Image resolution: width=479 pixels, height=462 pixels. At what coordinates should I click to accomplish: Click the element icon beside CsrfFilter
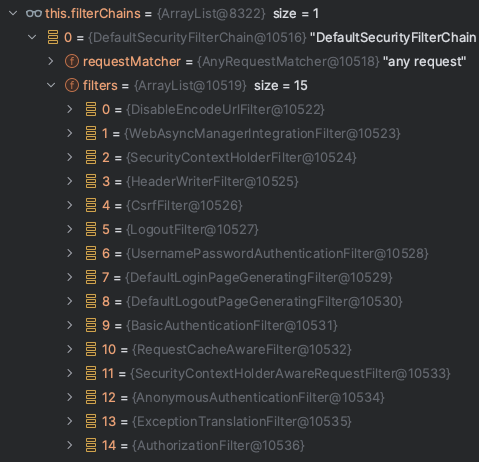(91, 205)
